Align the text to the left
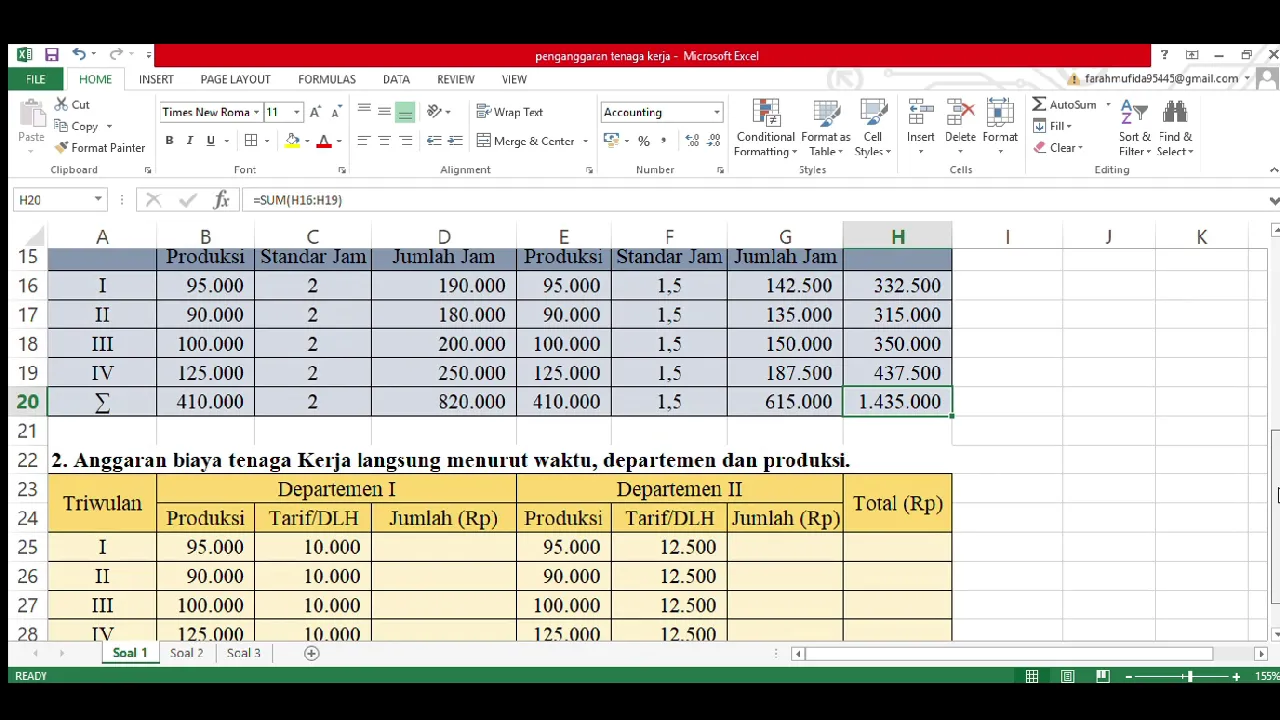This screenshot has height=720, width=1280. coord(364,141)
